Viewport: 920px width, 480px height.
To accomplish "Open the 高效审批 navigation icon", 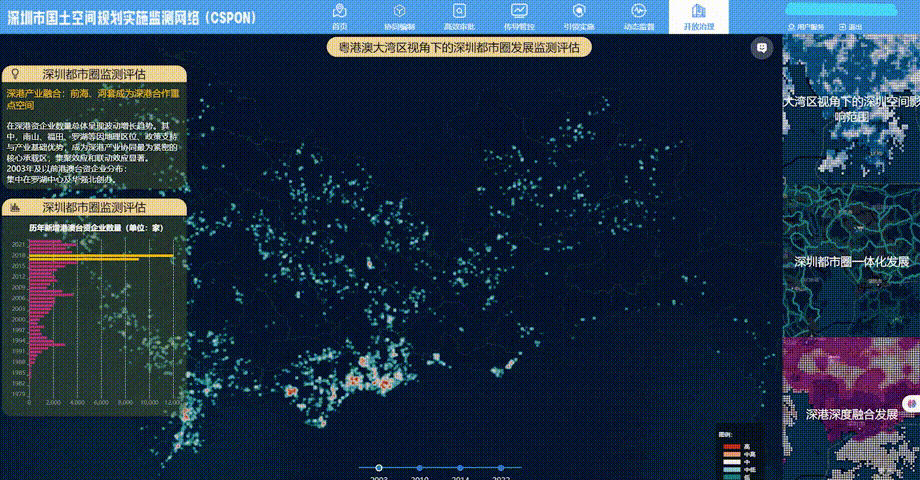I will (458, 14).
